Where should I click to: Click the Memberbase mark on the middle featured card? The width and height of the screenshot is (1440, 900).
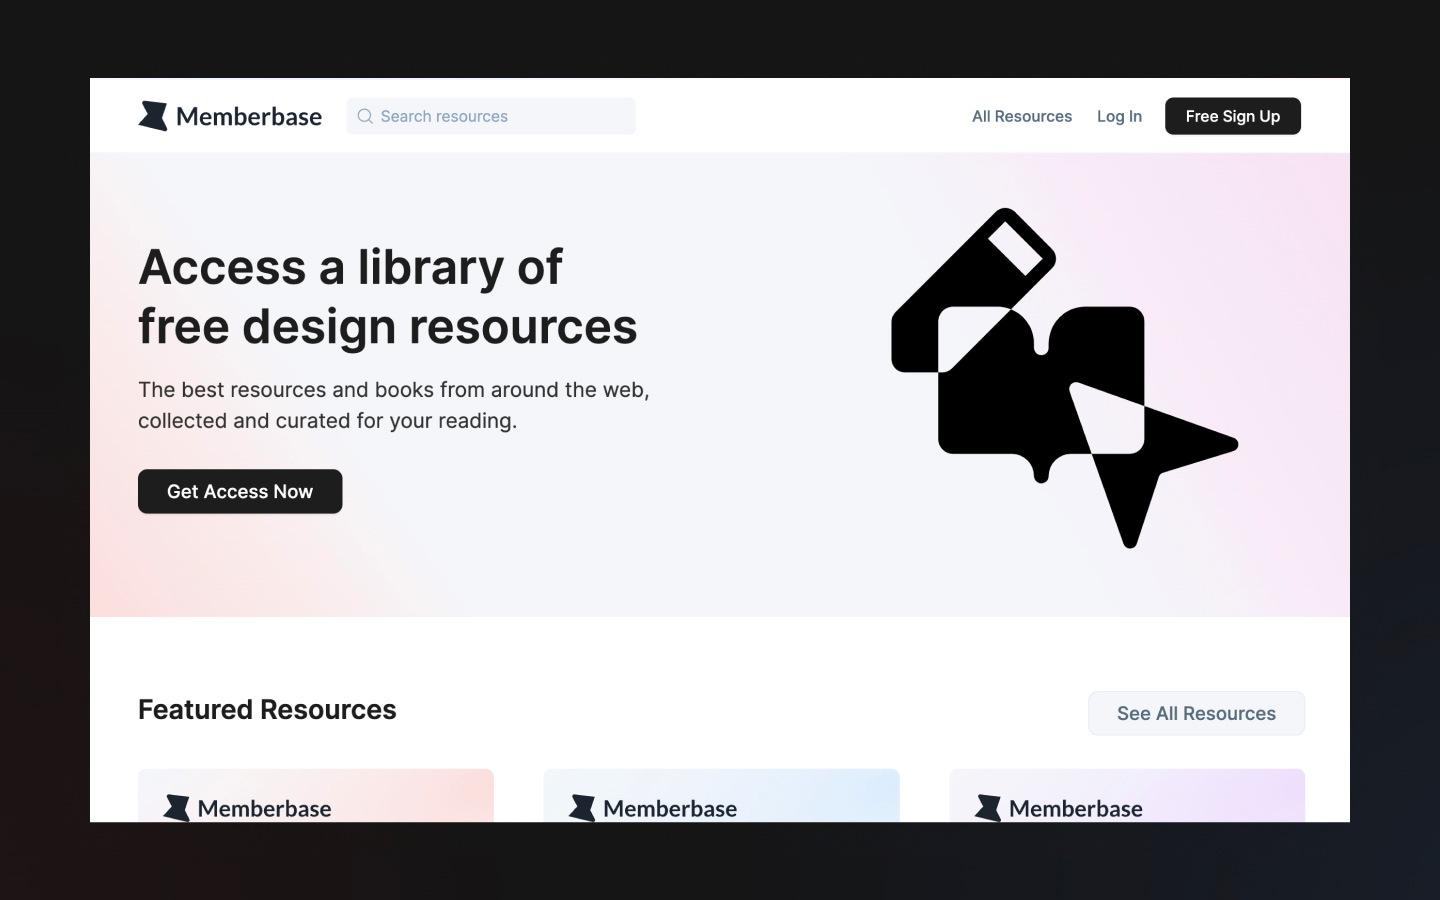point(583,806)
